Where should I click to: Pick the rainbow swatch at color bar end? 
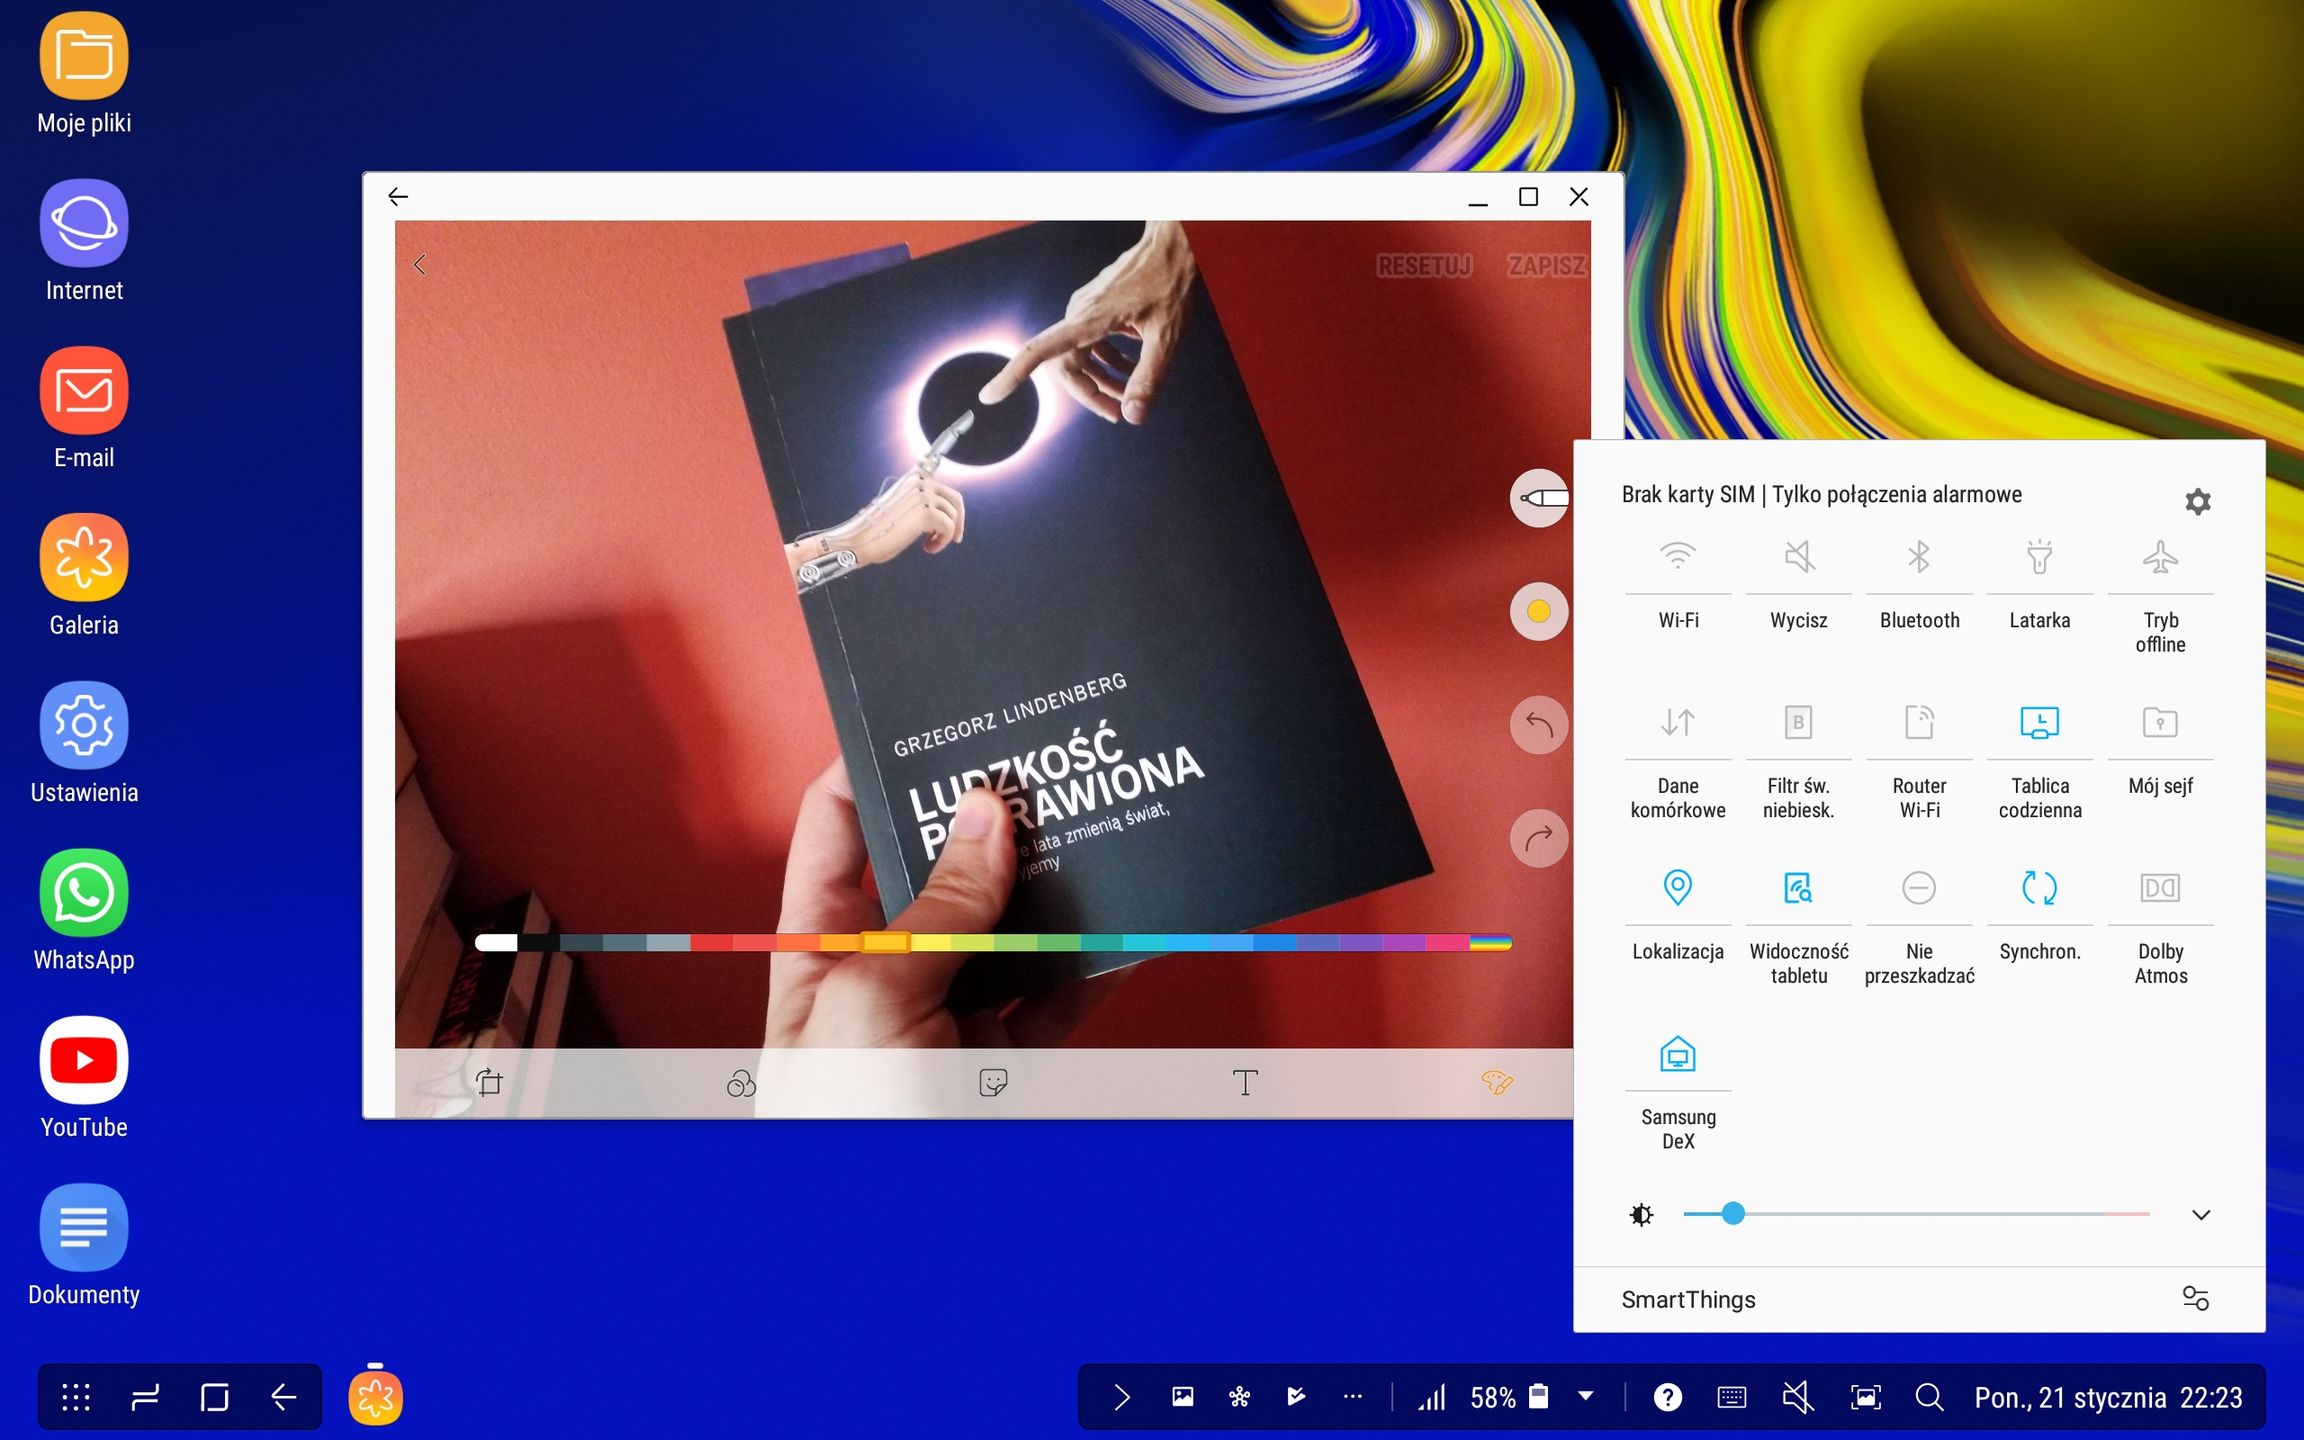(x=1491, y=942)
